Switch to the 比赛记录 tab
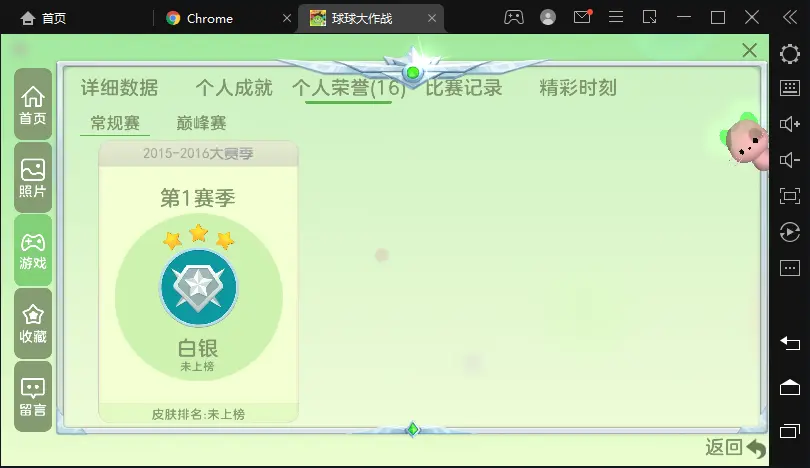This screenshot has height=468, width=810. (x=463, y=88)
